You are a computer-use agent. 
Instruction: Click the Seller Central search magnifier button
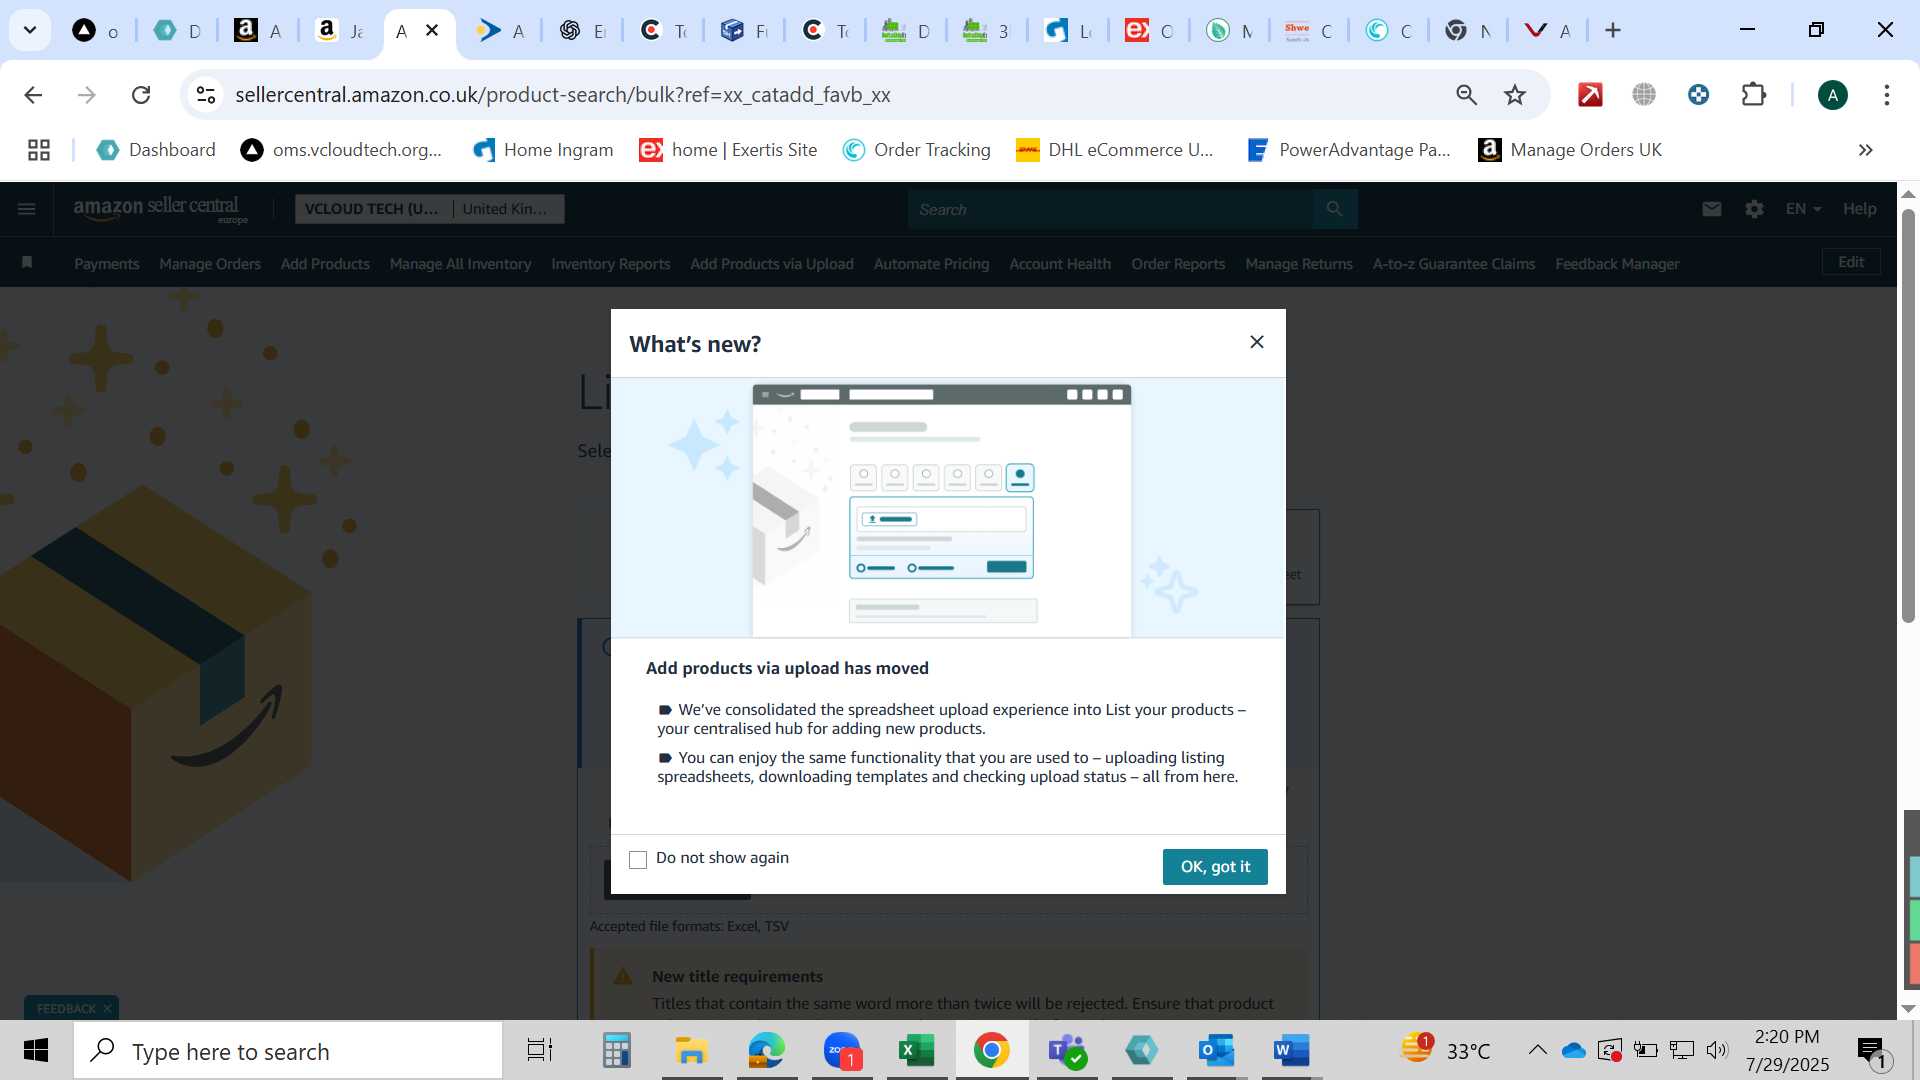coord(1334,209)
